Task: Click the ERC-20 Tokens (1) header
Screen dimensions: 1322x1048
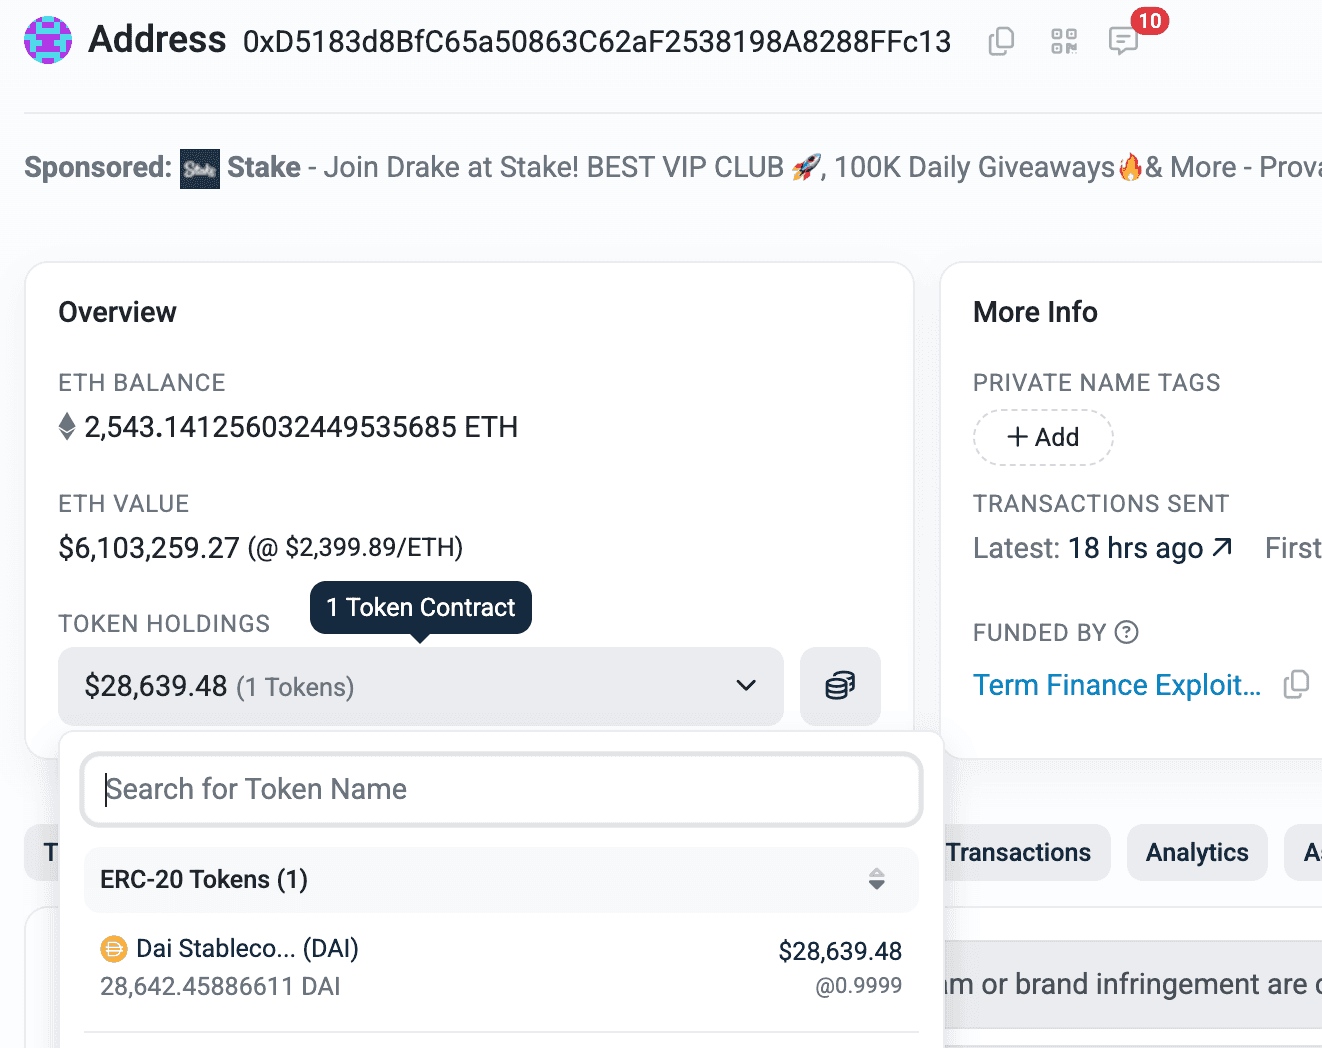Action: tap(501, 880)
